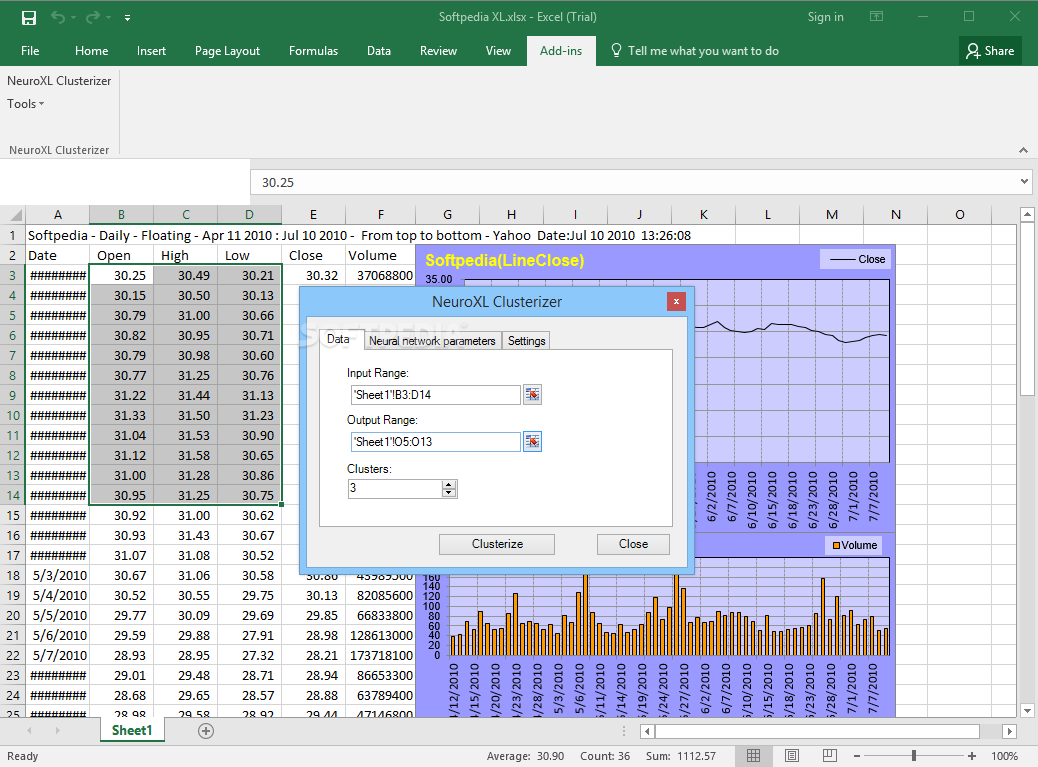Select row 18 header
This screenshot has height=767, width=1038.
tap(13, 575)
